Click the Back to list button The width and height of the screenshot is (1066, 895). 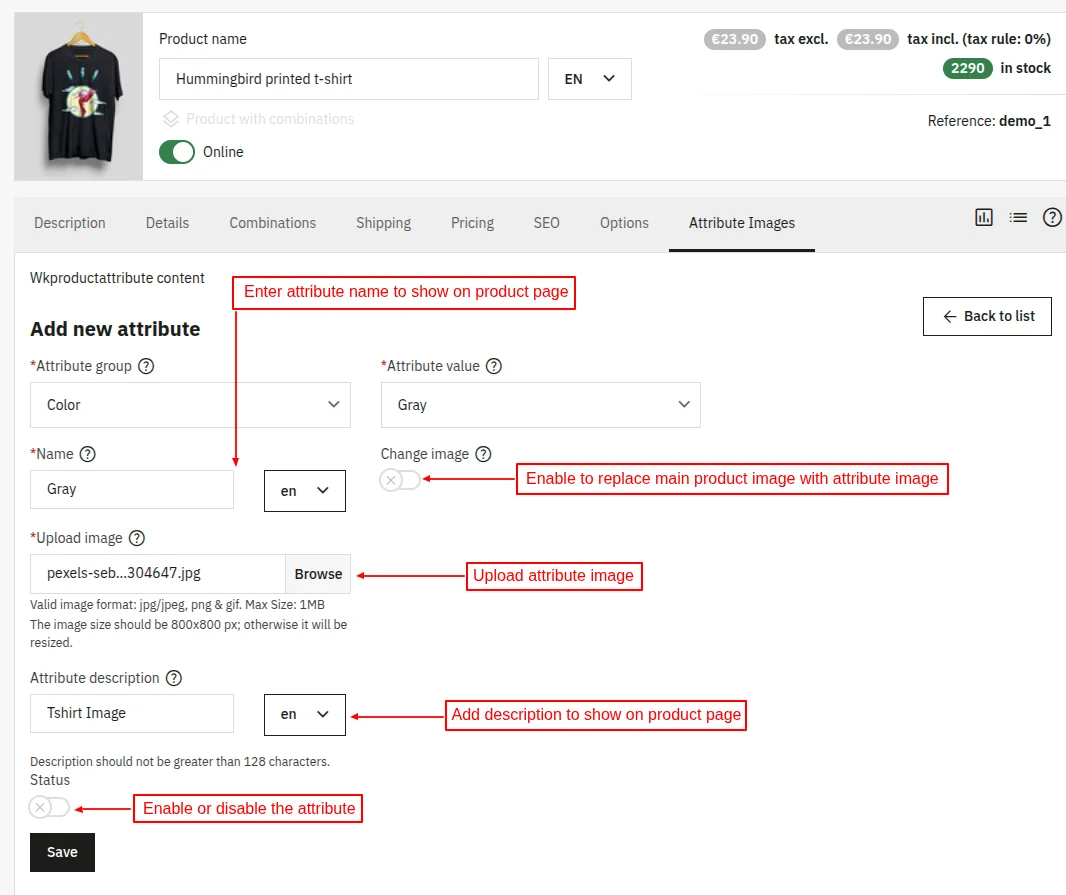click(987, 316)
